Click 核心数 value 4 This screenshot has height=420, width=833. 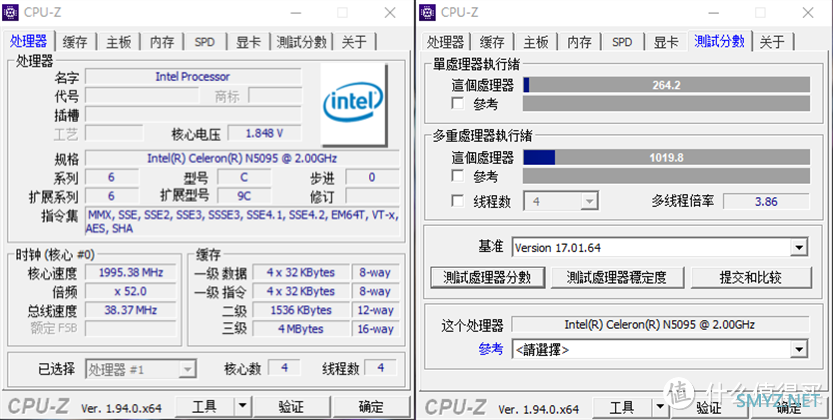pos(285,368)
